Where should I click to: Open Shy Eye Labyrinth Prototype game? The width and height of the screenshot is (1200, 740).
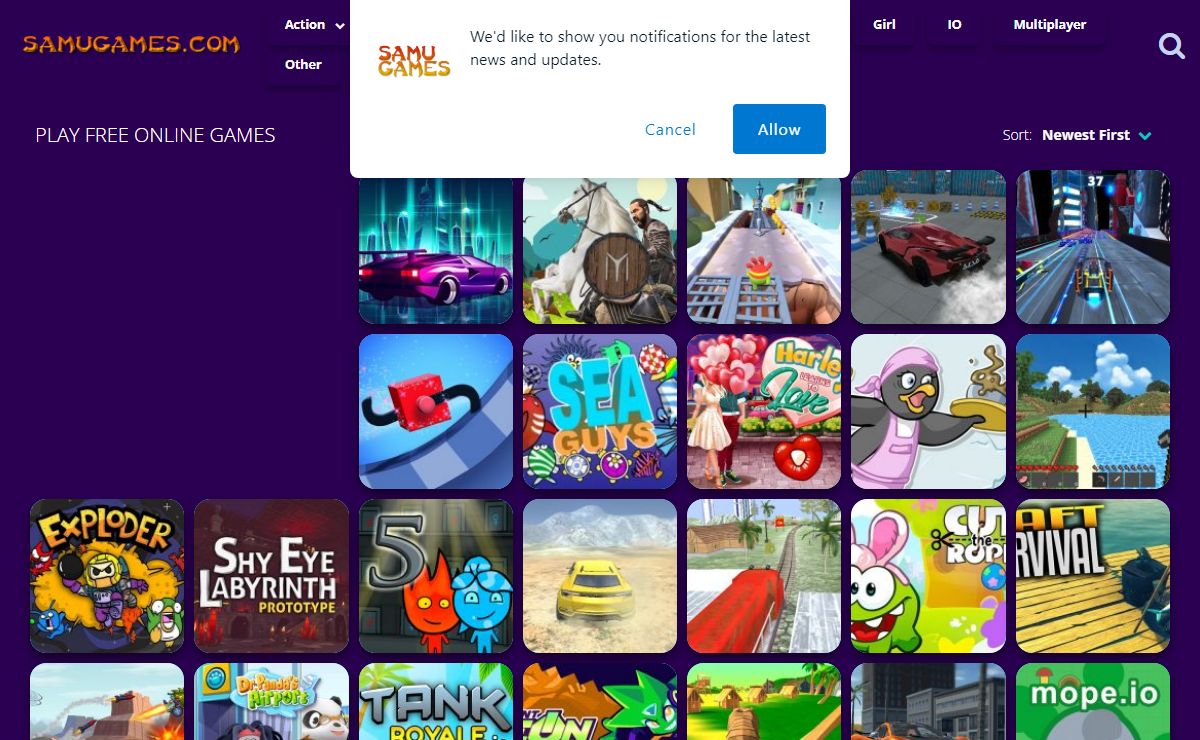[x=271, y=576]
